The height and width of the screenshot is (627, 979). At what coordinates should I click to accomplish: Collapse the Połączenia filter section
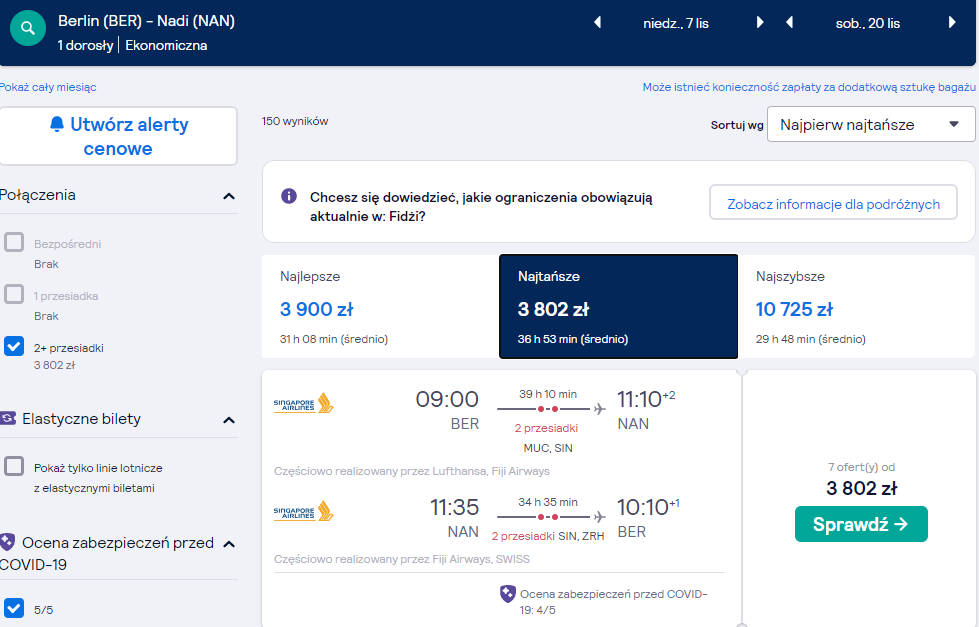coord(229,196)
